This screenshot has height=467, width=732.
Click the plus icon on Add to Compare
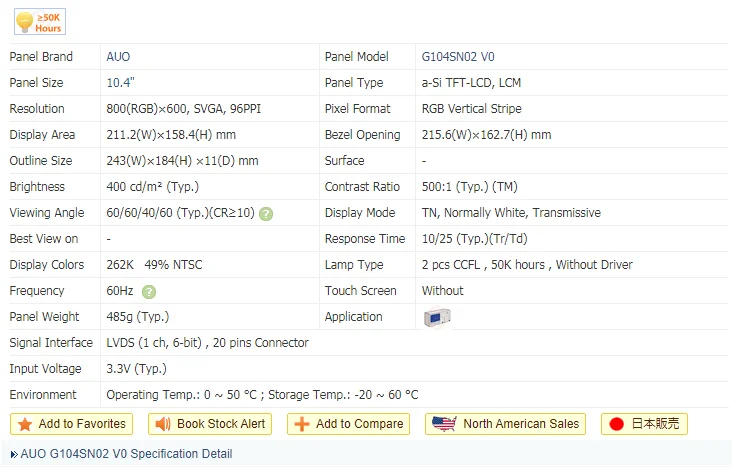(x=302, y=424)
